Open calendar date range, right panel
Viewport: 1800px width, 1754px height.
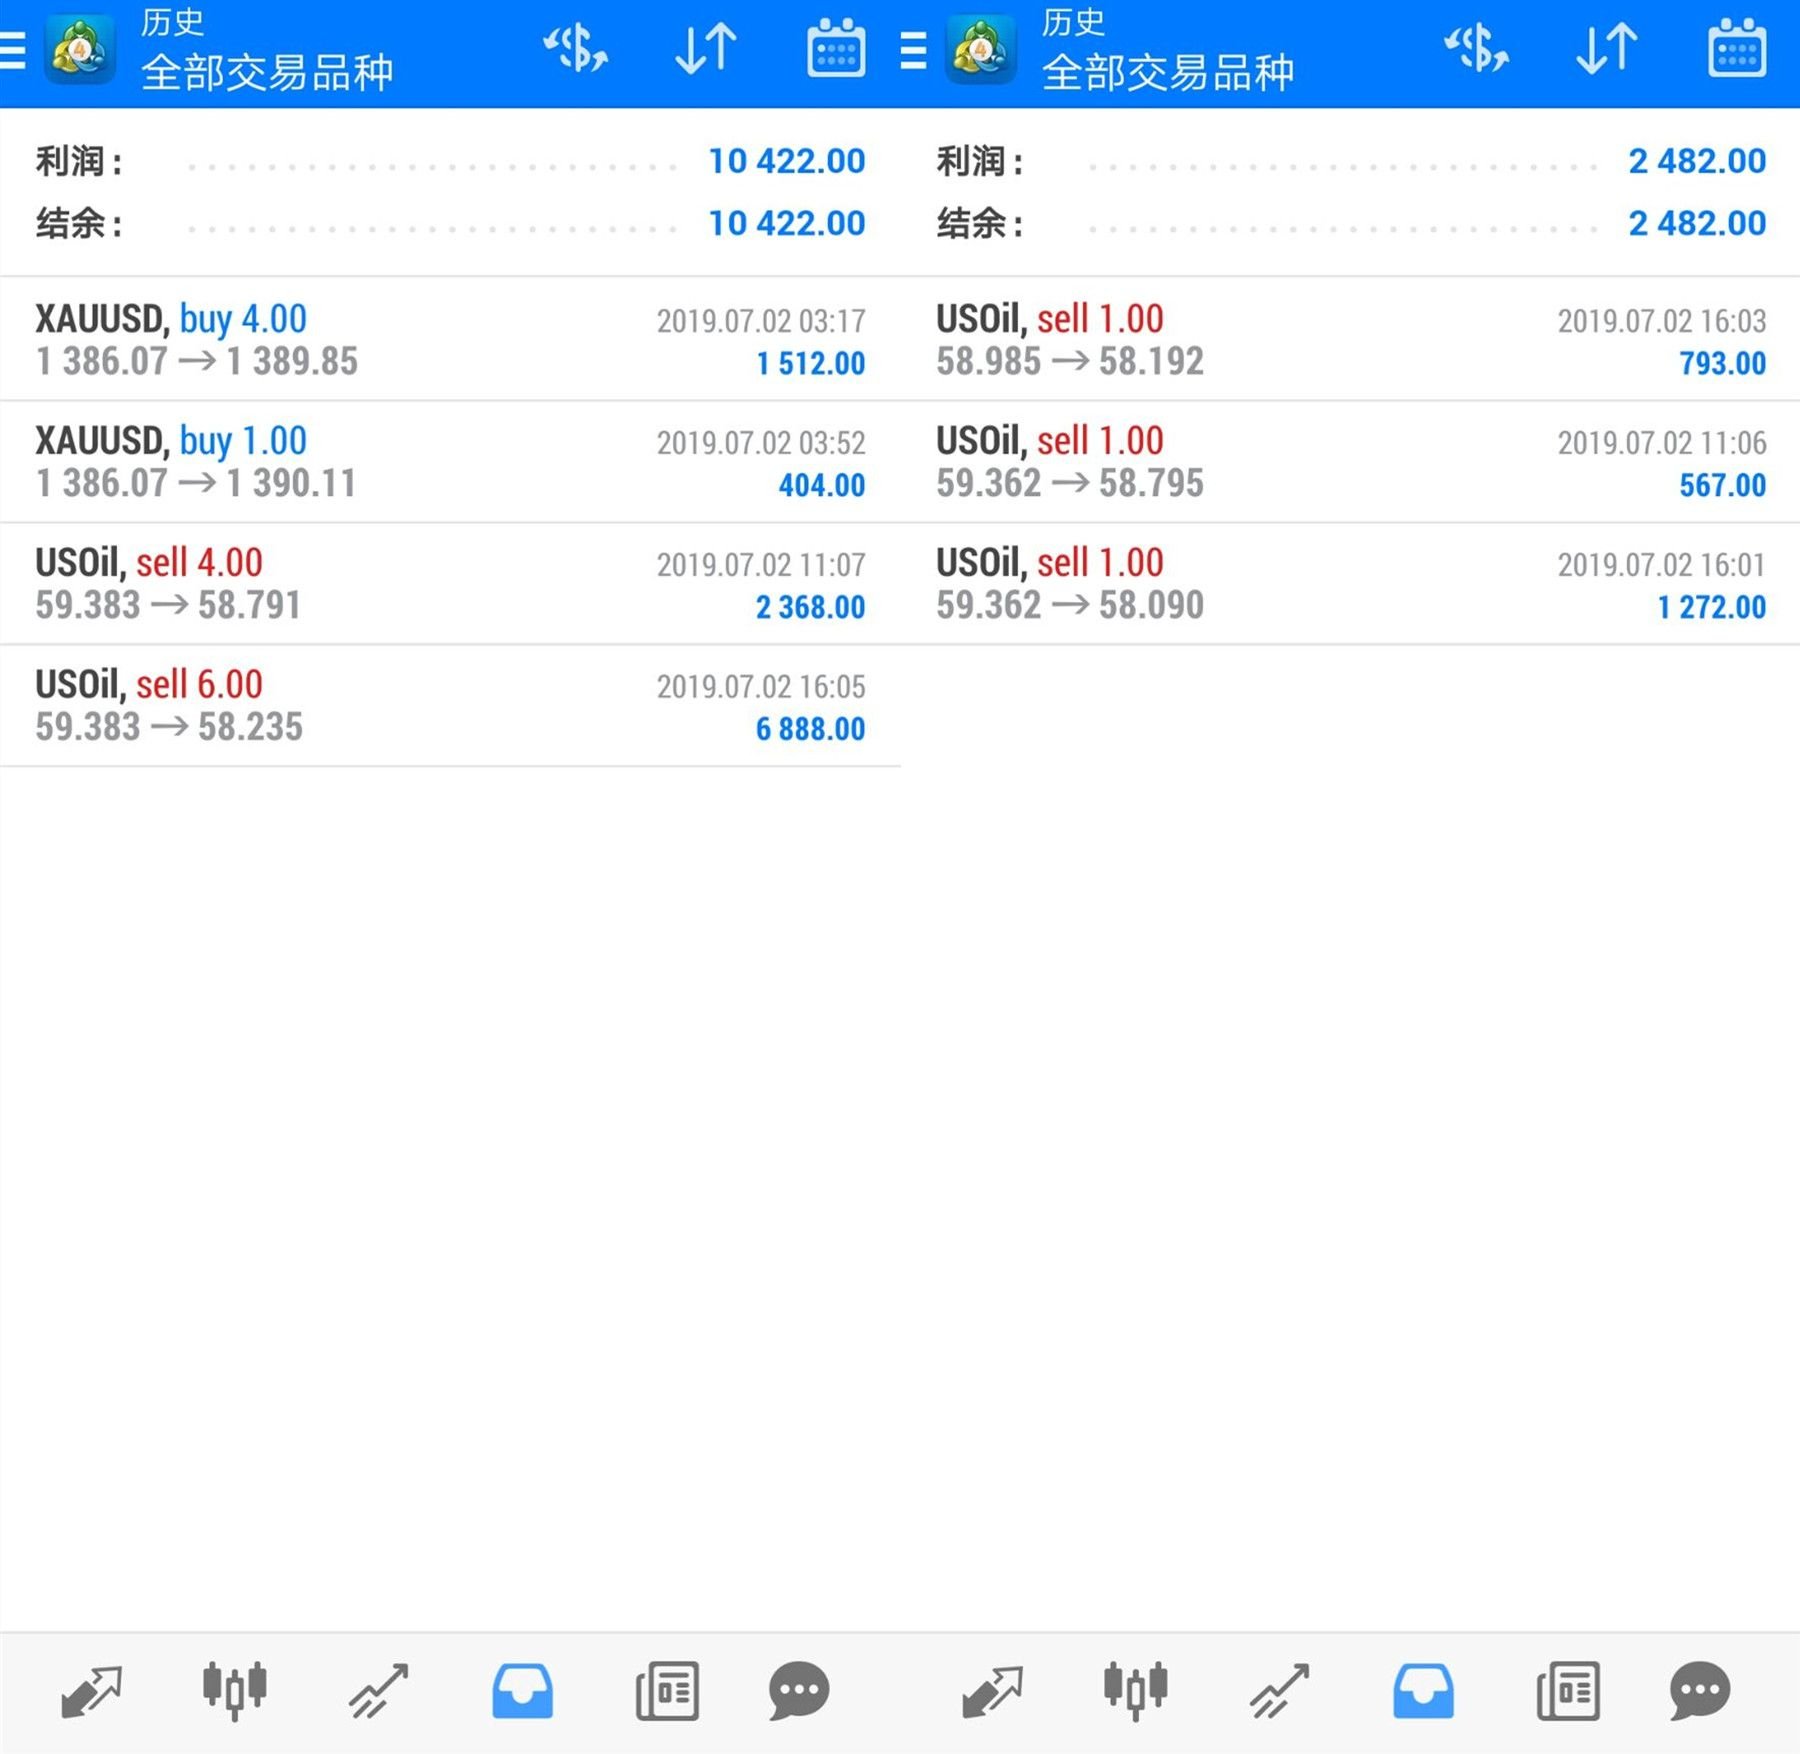(x=1737, y=47)
